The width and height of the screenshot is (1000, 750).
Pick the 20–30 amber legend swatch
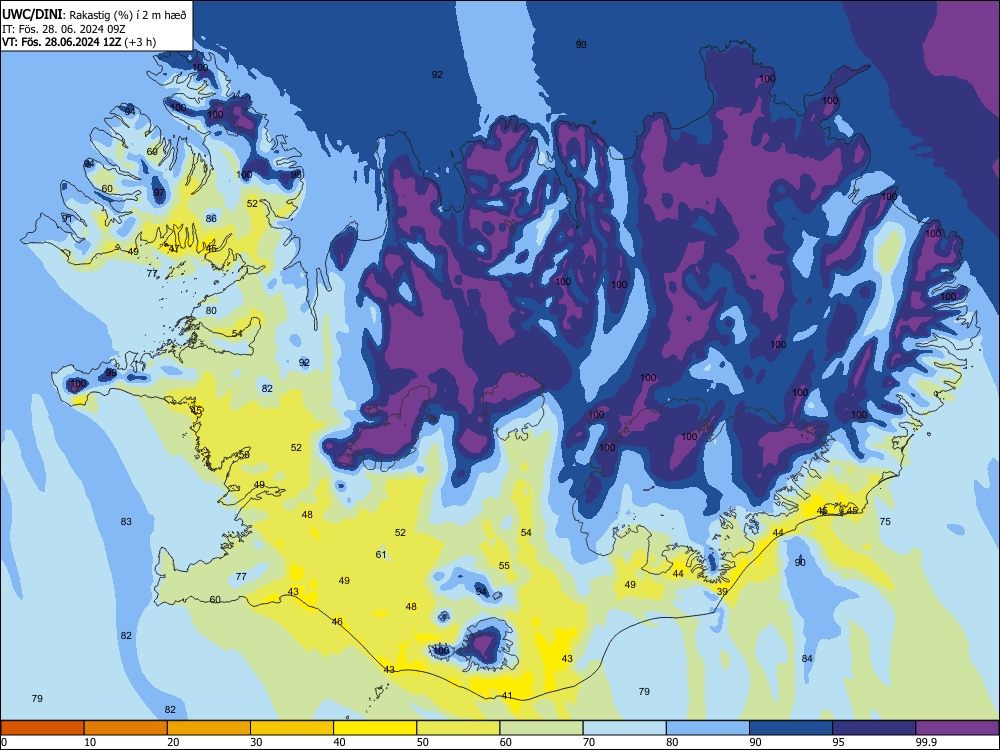click(x=209, y=728)
